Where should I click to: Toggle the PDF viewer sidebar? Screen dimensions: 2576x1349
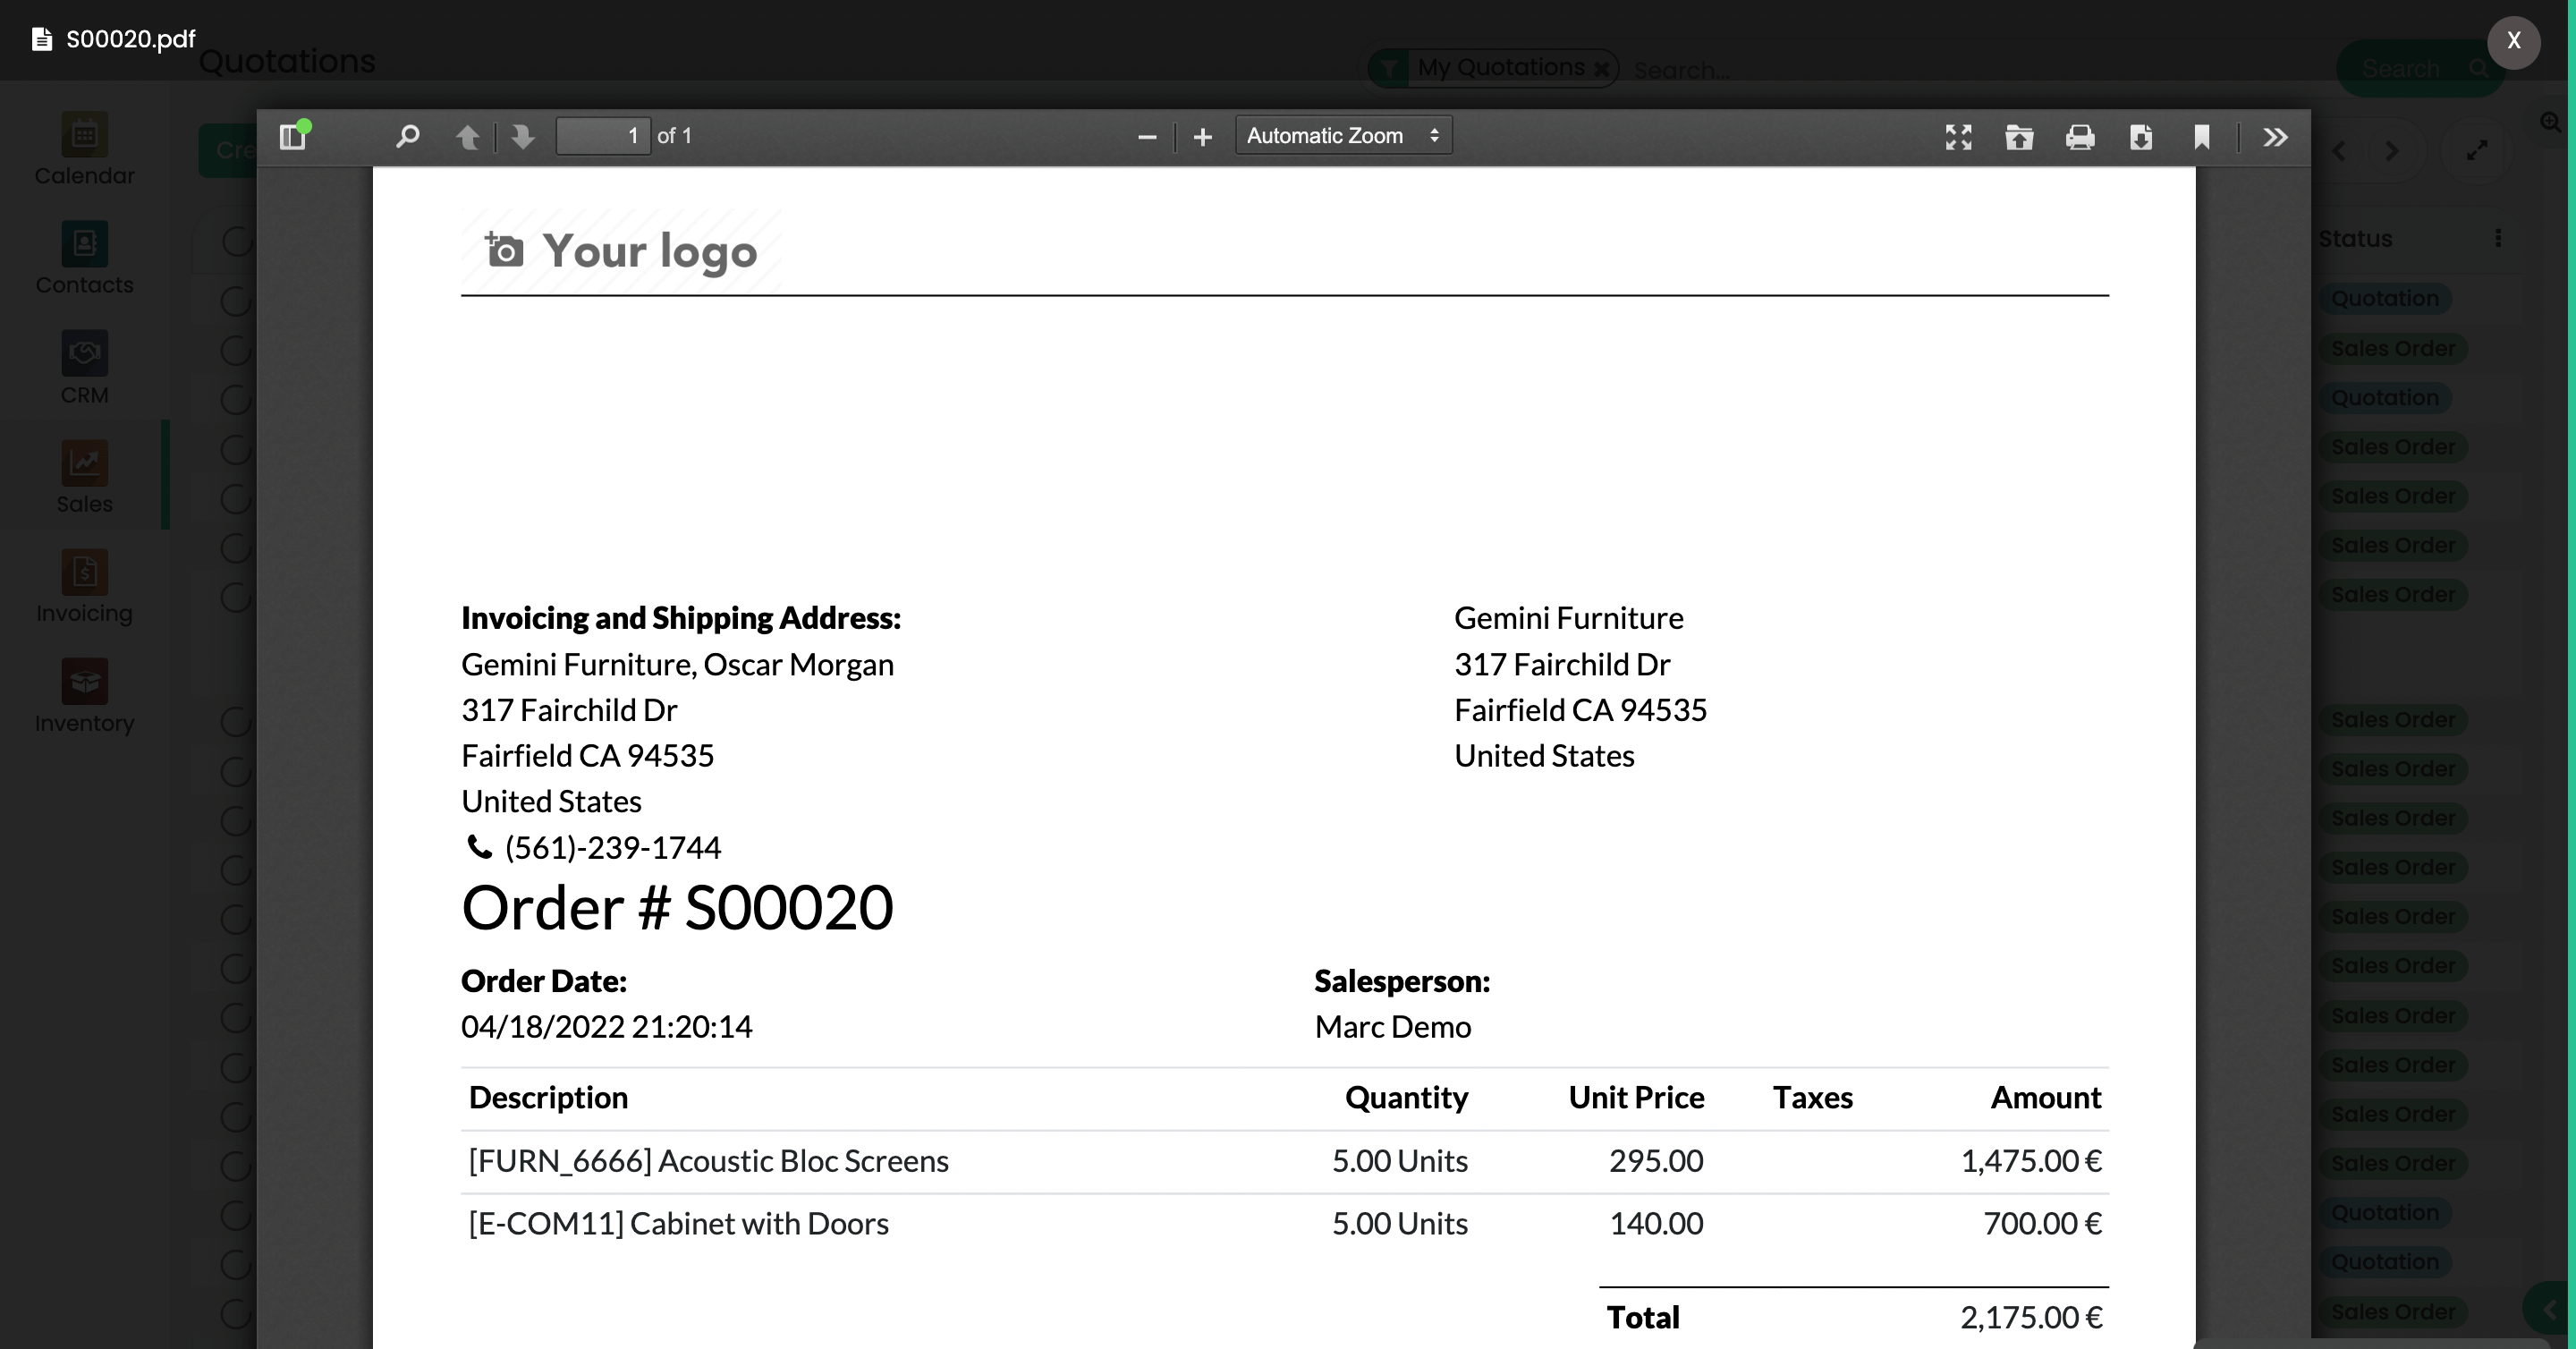[292, 136]
